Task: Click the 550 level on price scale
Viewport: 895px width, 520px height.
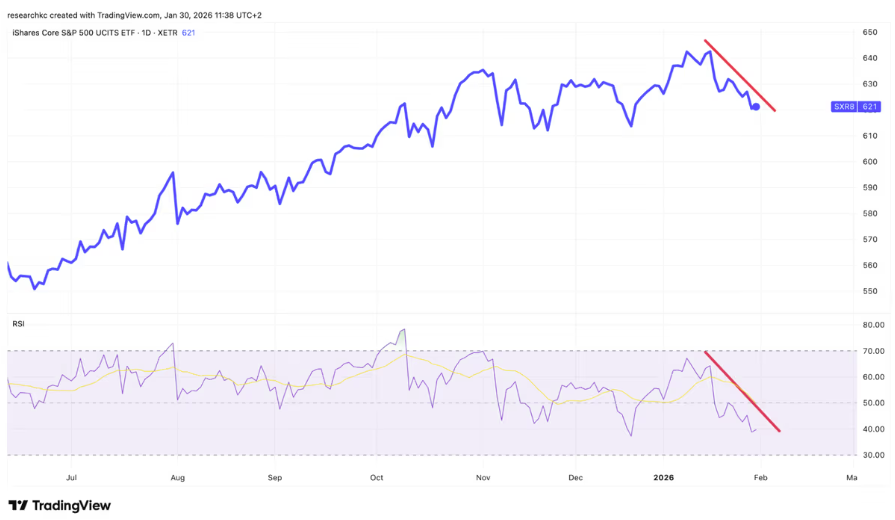Action: (x=870, y=291)
